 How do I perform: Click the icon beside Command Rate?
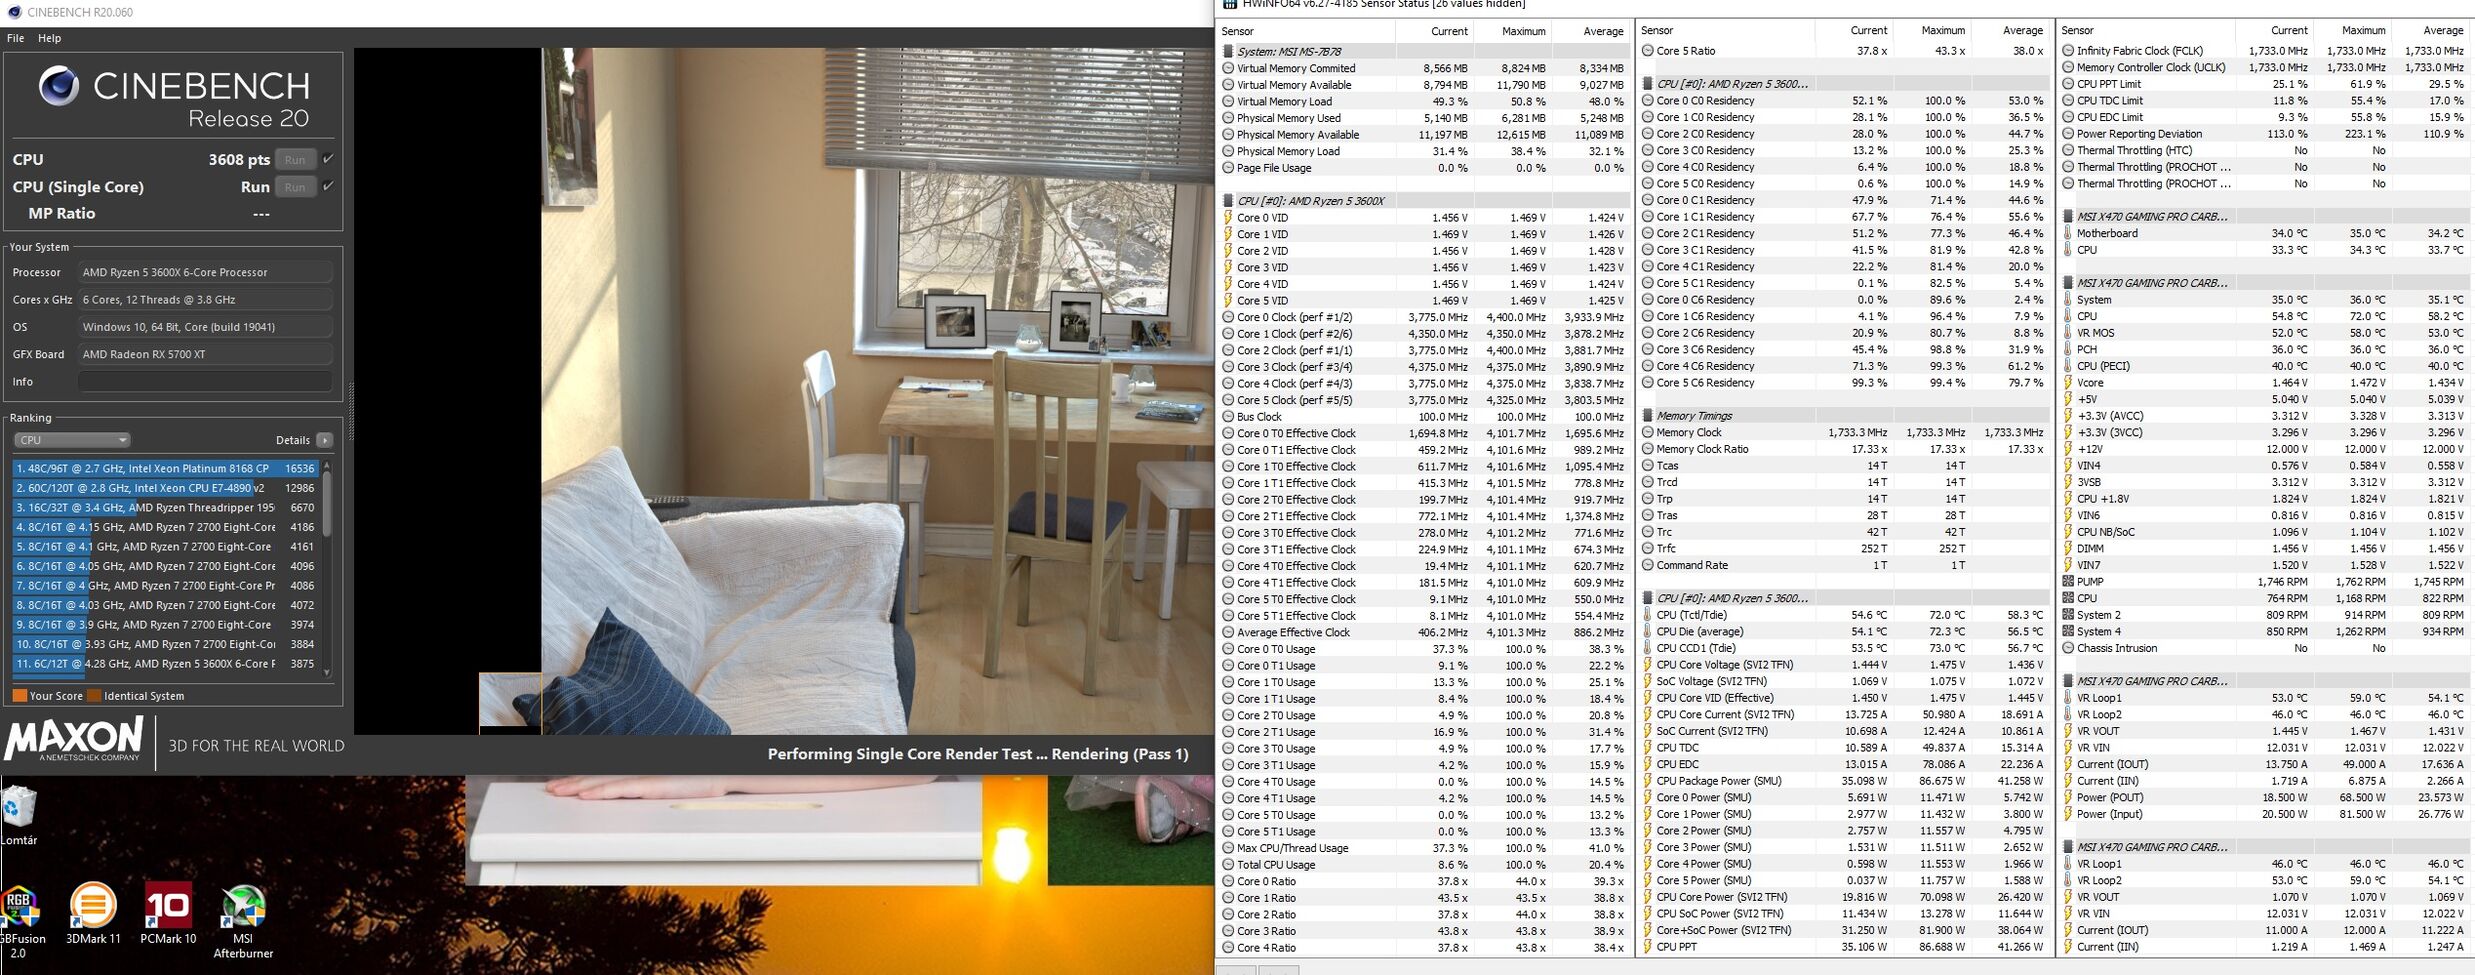click(x=1647, y=565)
